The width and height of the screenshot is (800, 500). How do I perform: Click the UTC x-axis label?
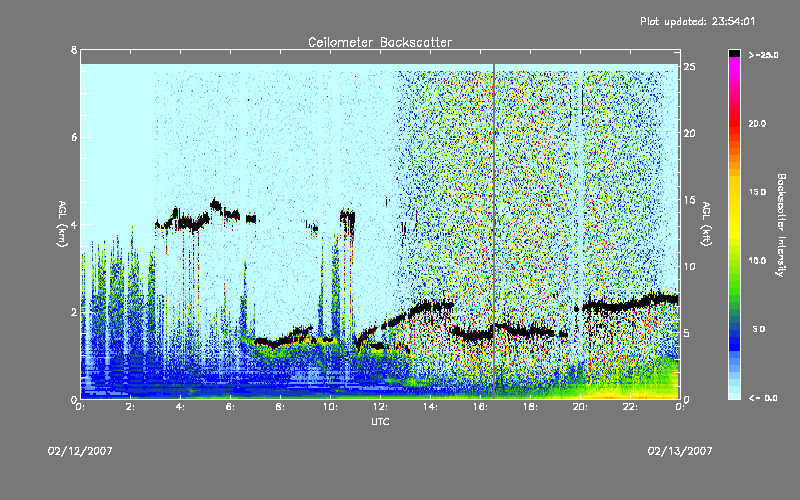point(380,421)
